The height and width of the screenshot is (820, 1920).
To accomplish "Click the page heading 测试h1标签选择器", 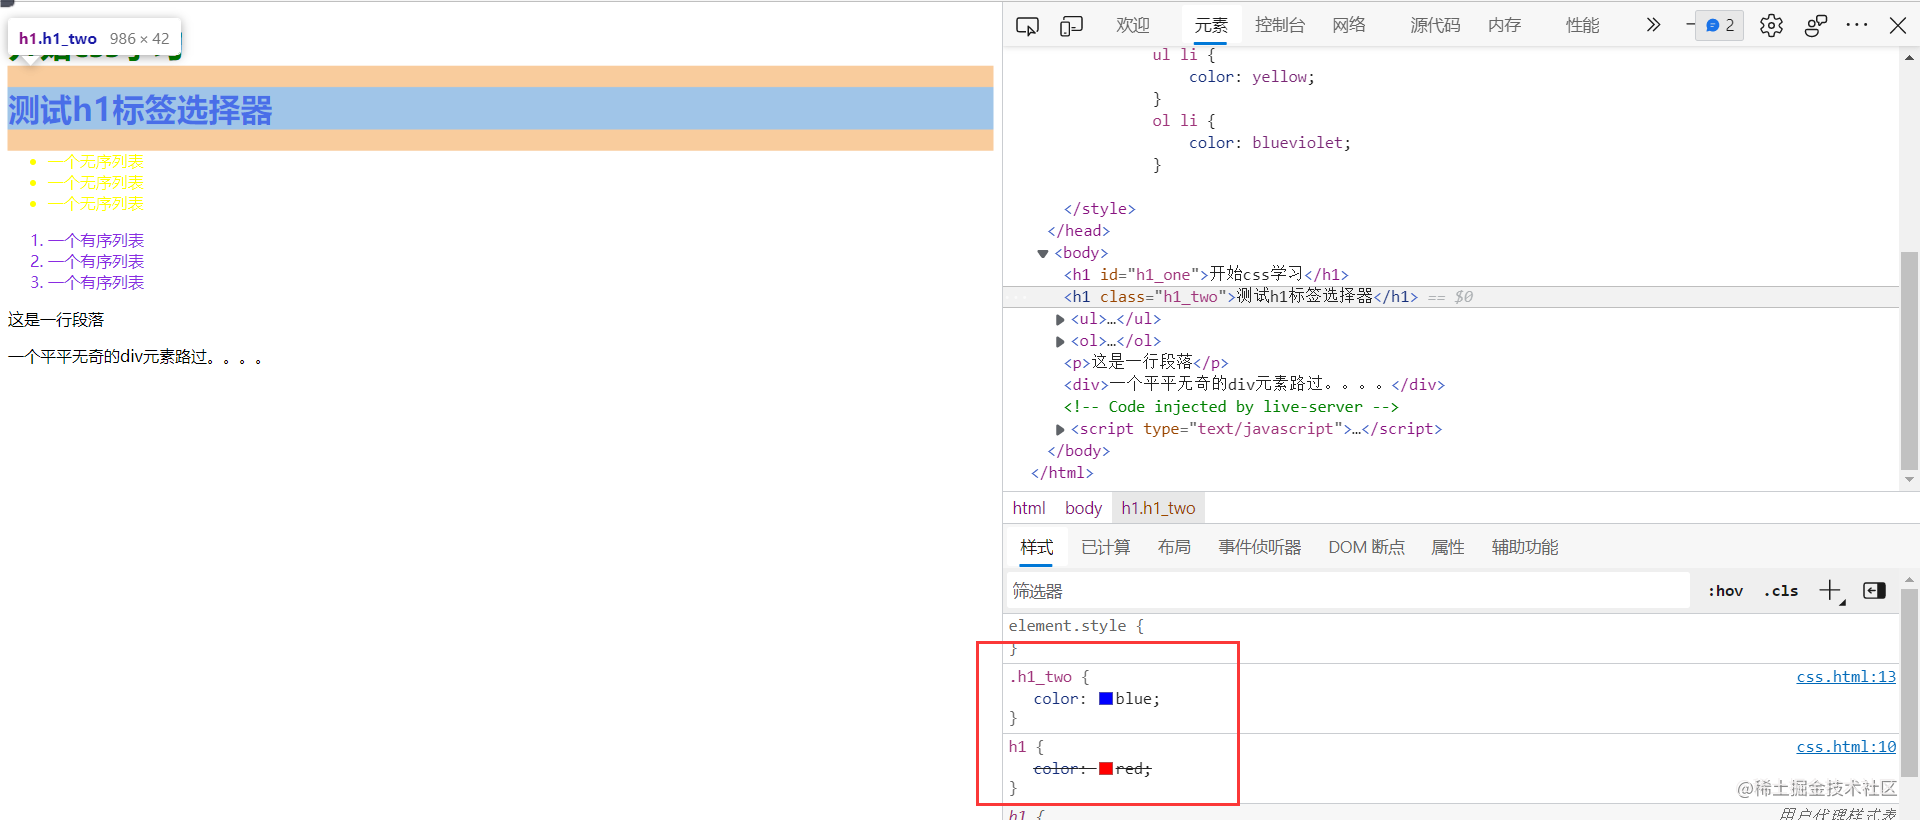I will click(140, 109).
